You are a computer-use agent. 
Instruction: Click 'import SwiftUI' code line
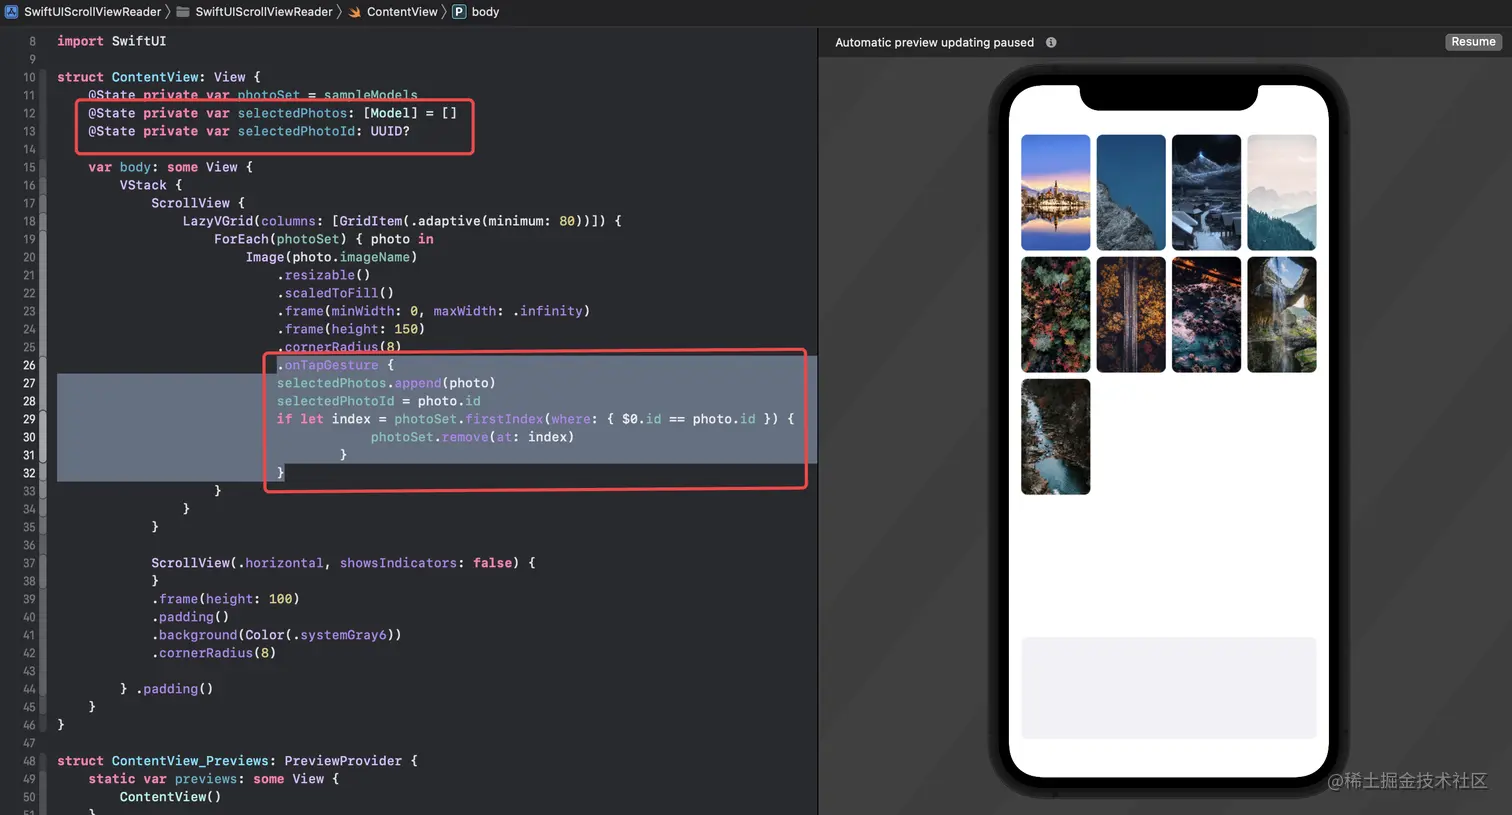pyautogui.click(x=112, y=41)
